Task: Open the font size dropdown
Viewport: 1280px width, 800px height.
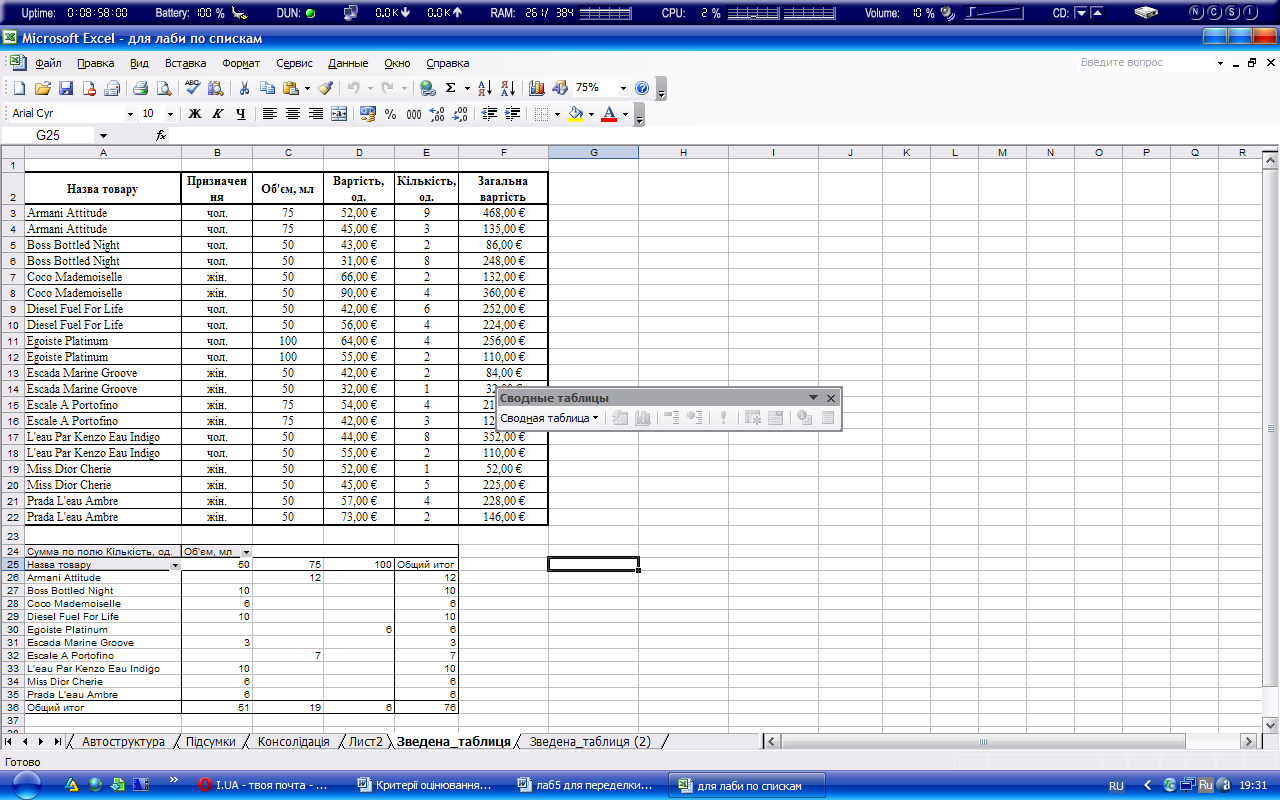Action: click(170, 114)
